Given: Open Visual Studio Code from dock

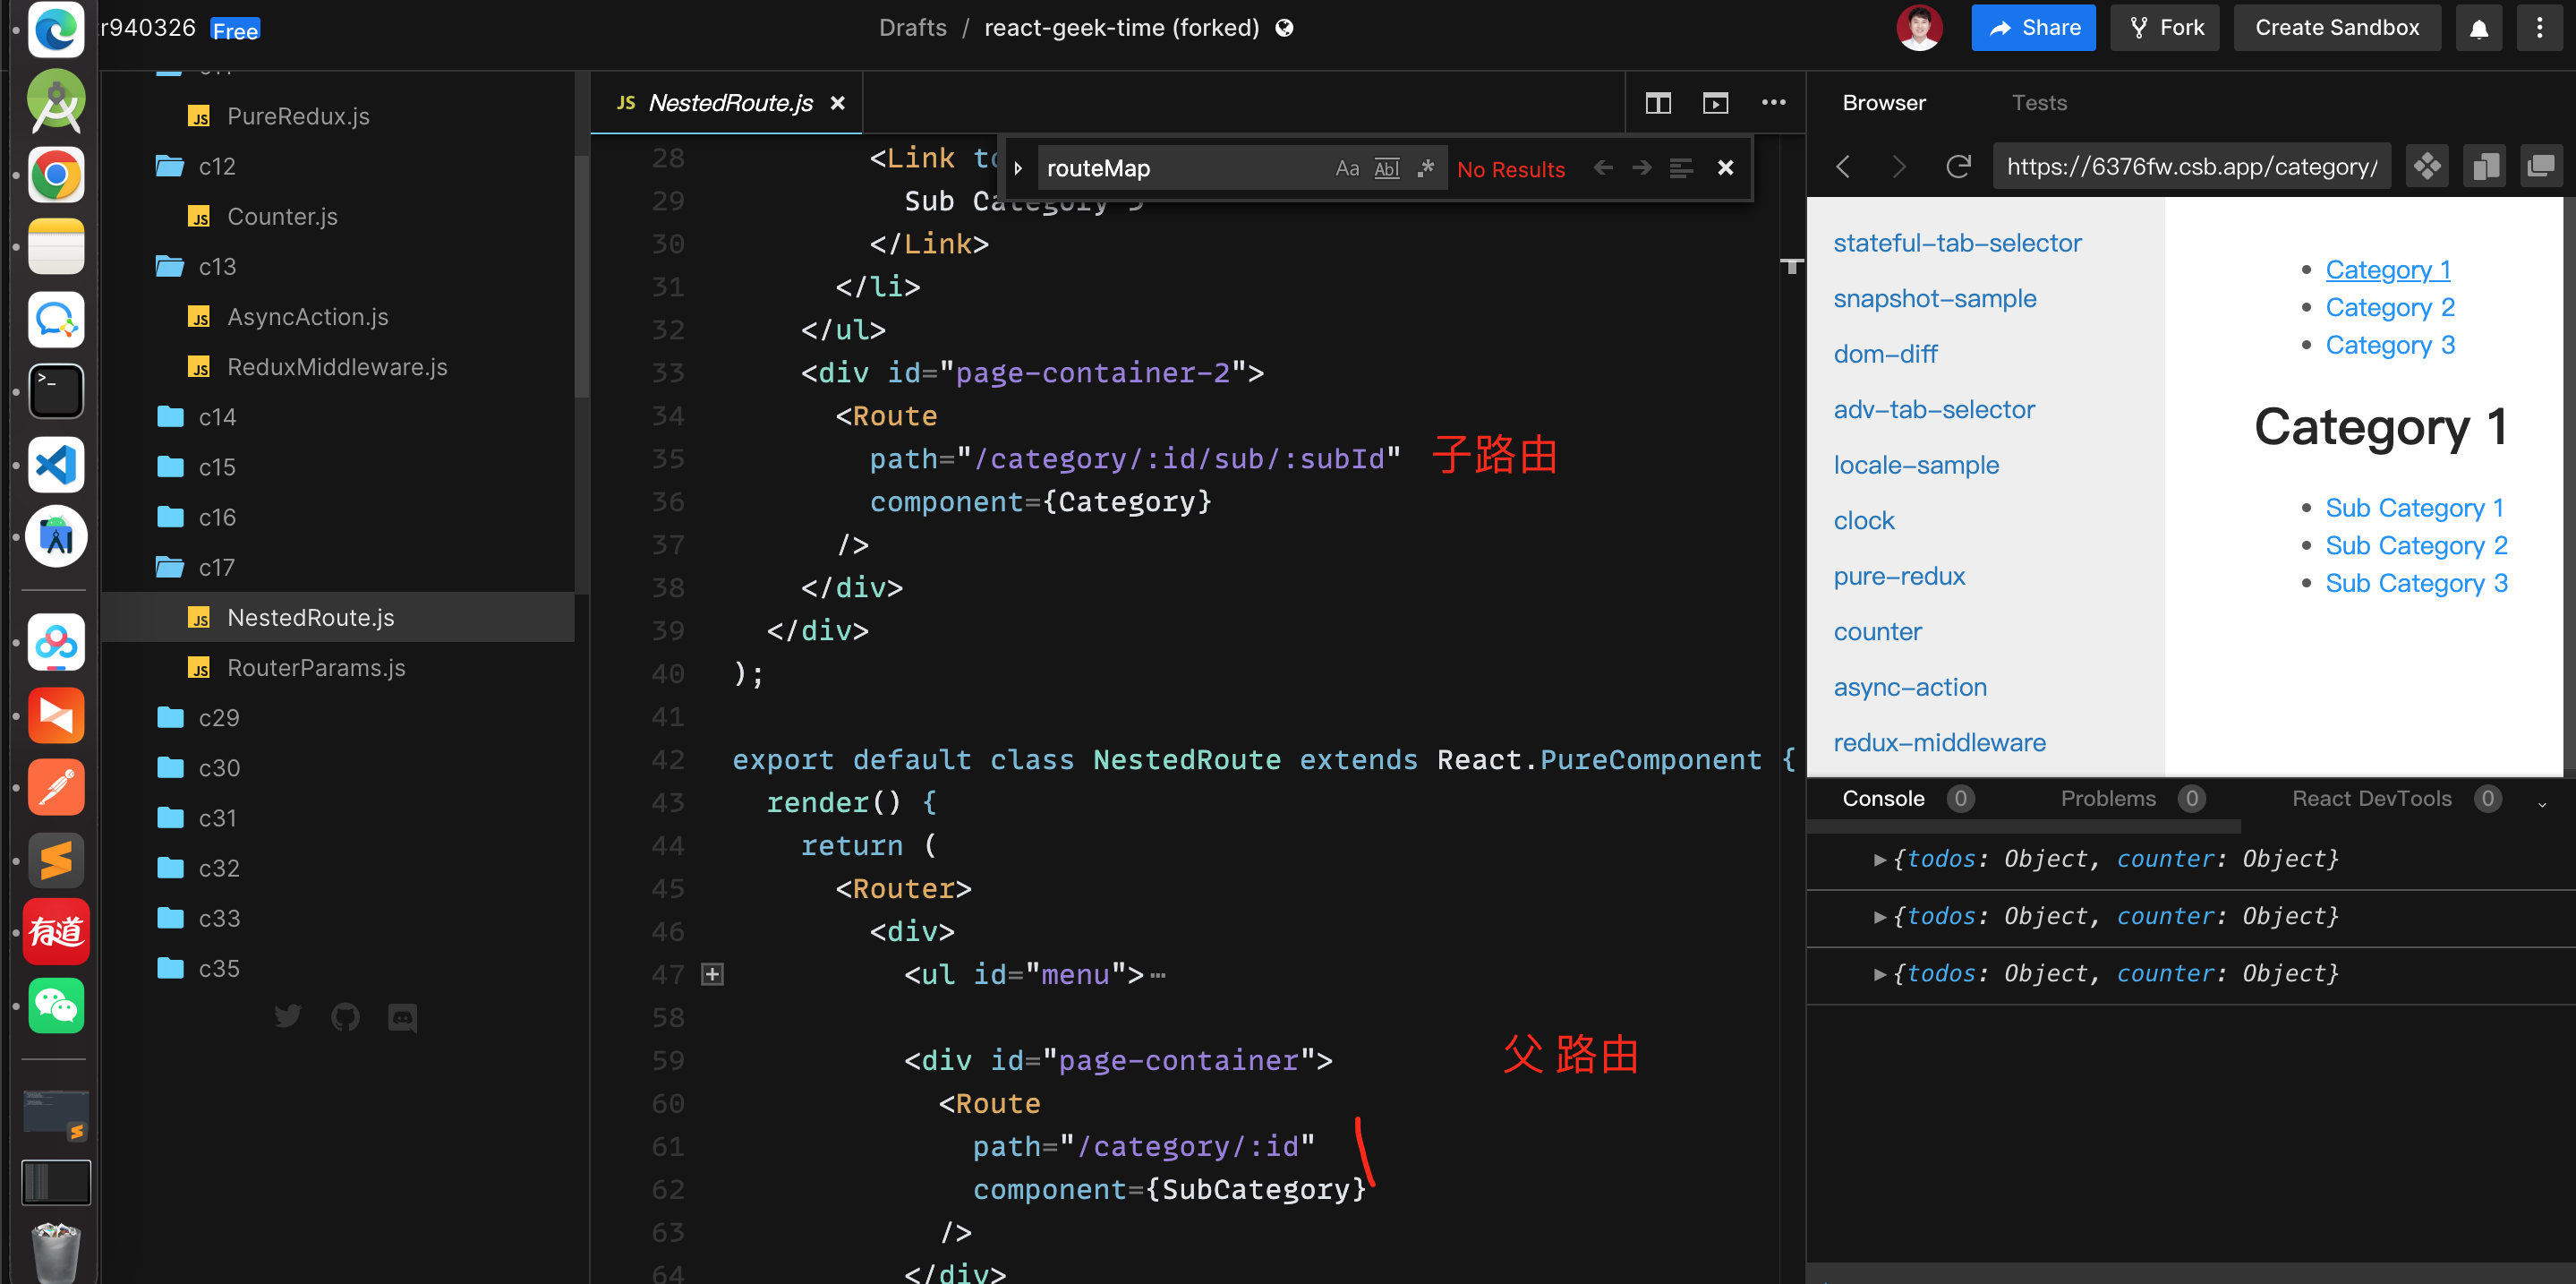Looking at the screenshot, I should tap(56, 465).
